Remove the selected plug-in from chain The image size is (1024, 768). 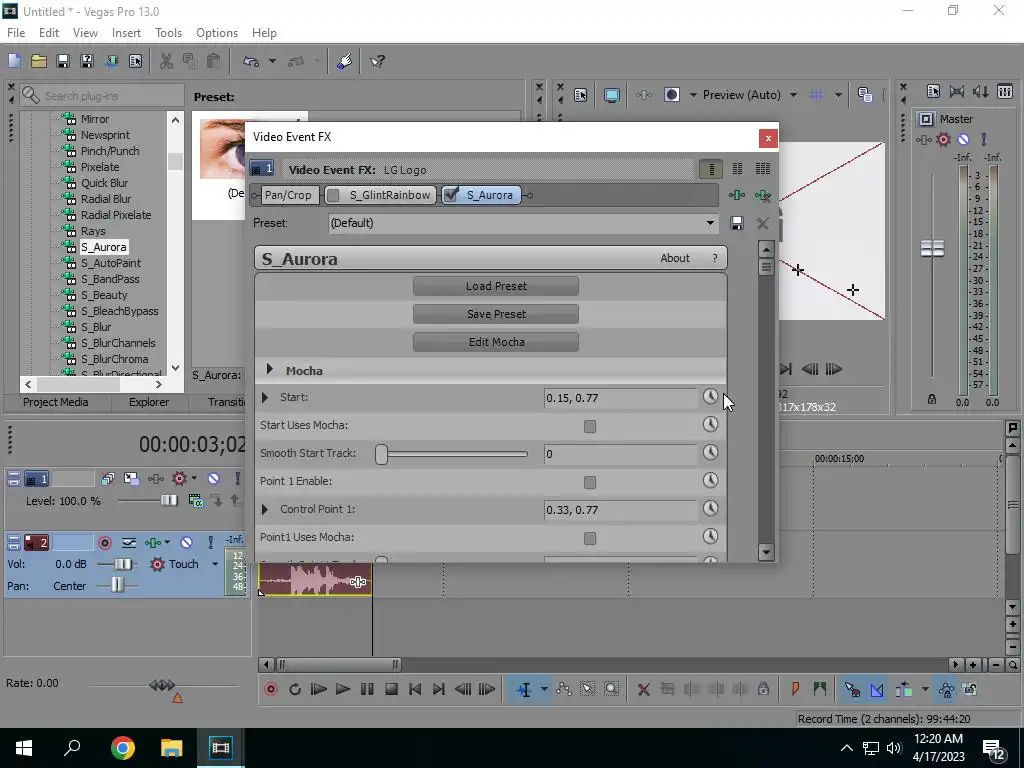762,195
